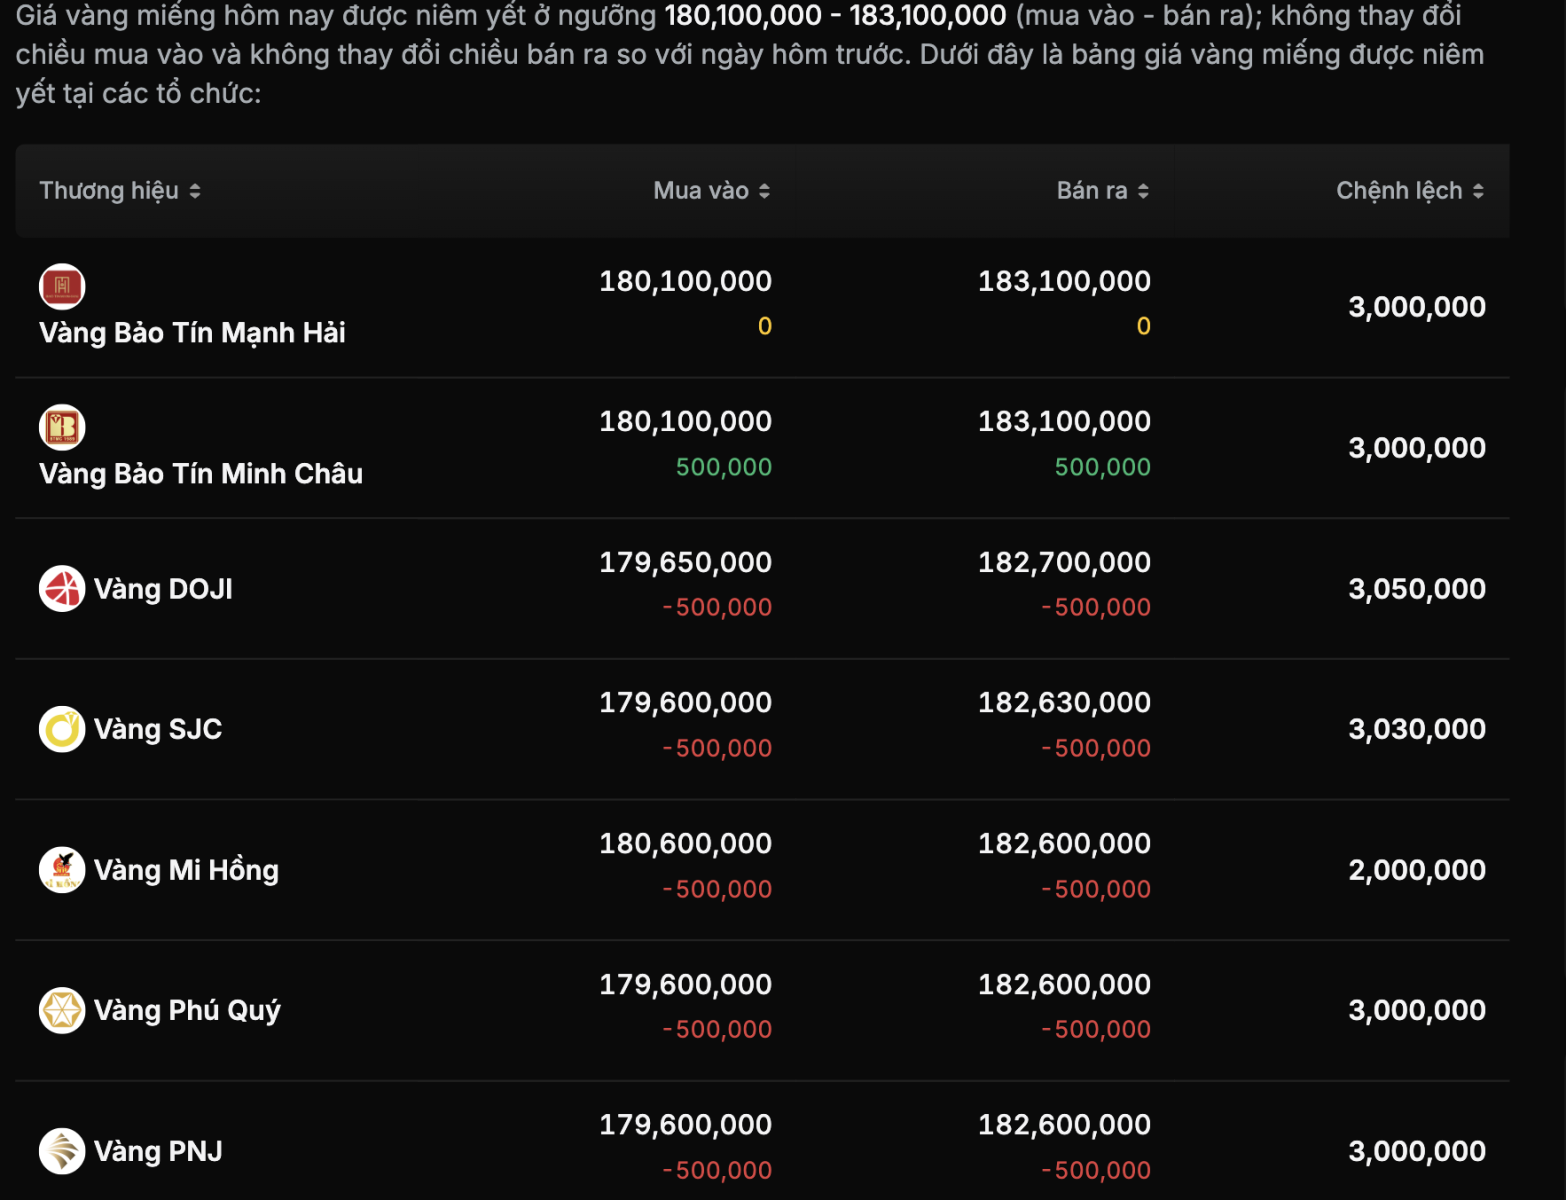Sort table by Thương hiệu column
The image size is (1566, 1200).
[120, 191]
